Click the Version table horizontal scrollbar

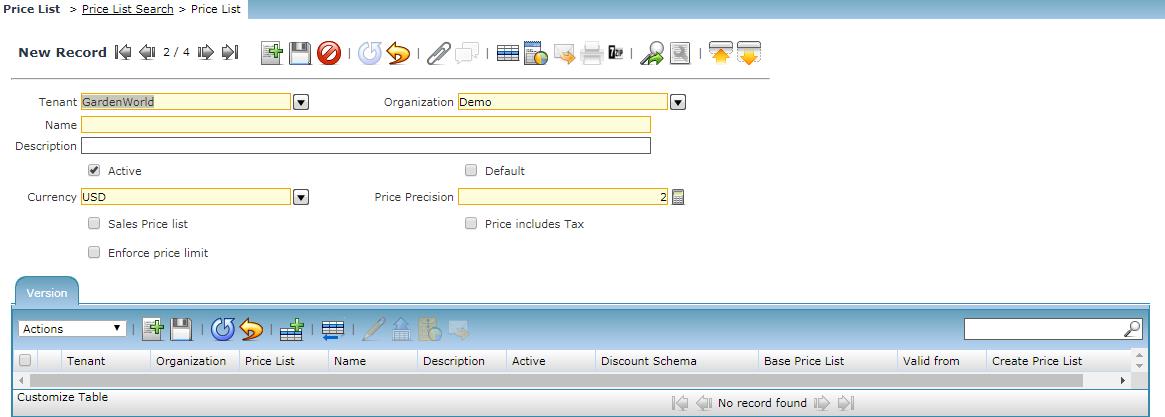pyautogui.click(x=556, y=380)
